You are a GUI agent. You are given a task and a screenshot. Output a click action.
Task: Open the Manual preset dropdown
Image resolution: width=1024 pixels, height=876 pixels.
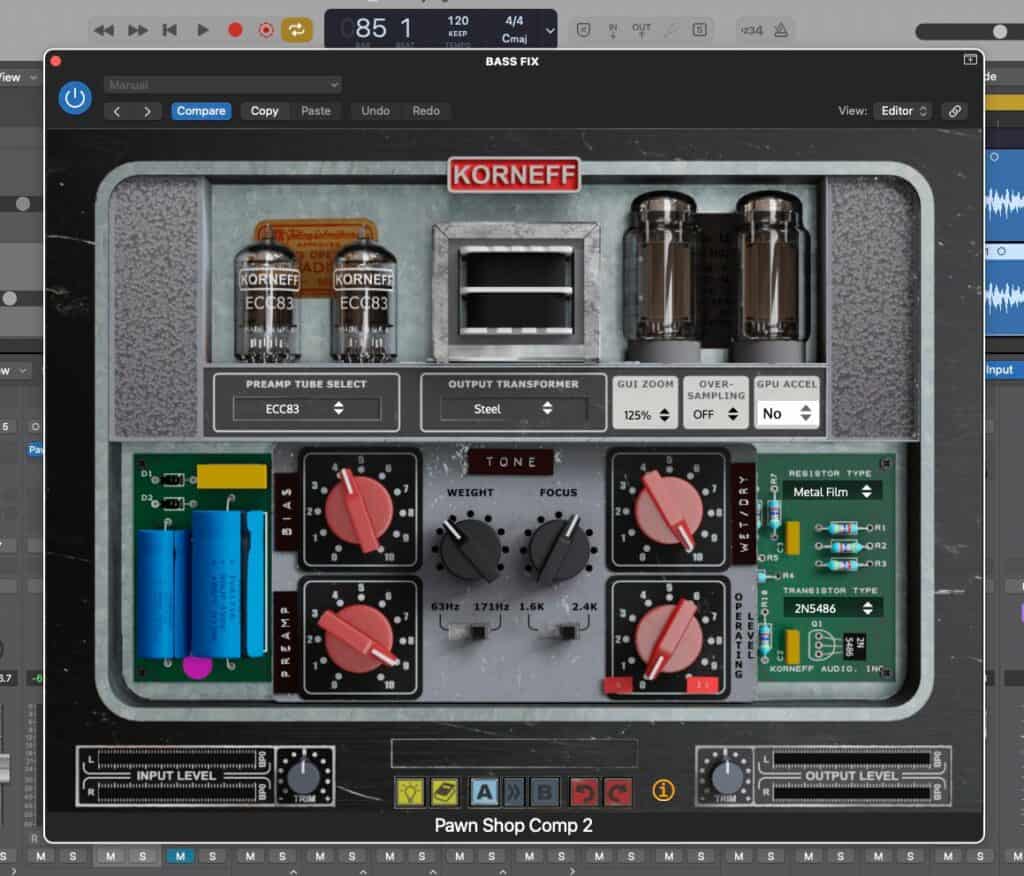pos(223,85)
